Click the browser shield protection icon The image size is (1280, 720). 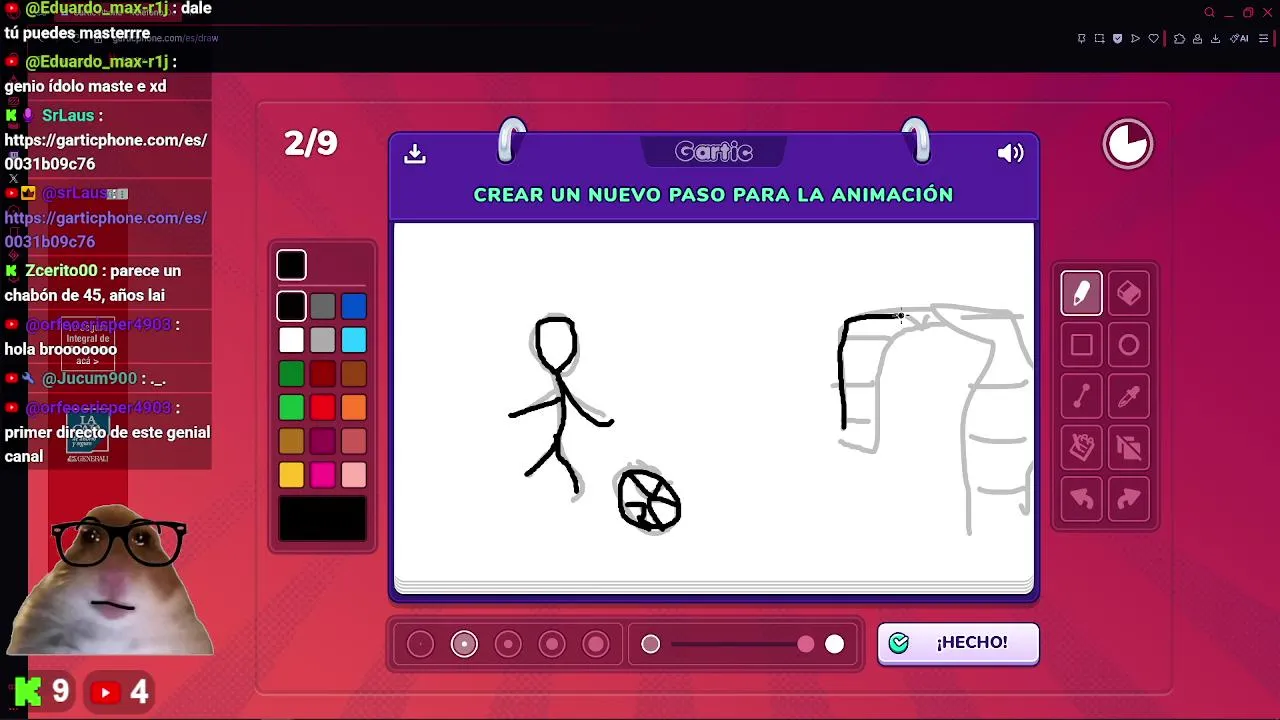(x=1117, y=39)
